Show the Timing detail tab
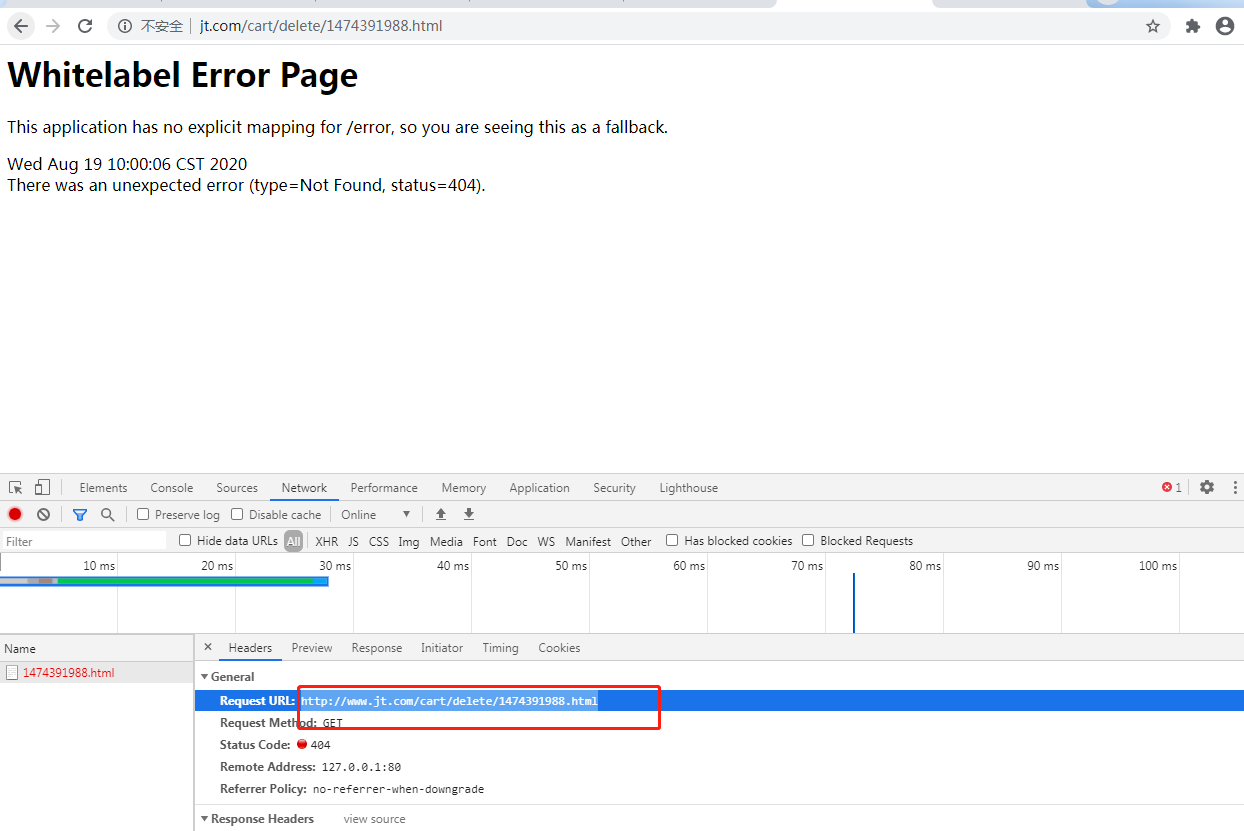Image resolution: width=1244 pixels, height=831 pixels. point(500,648)
